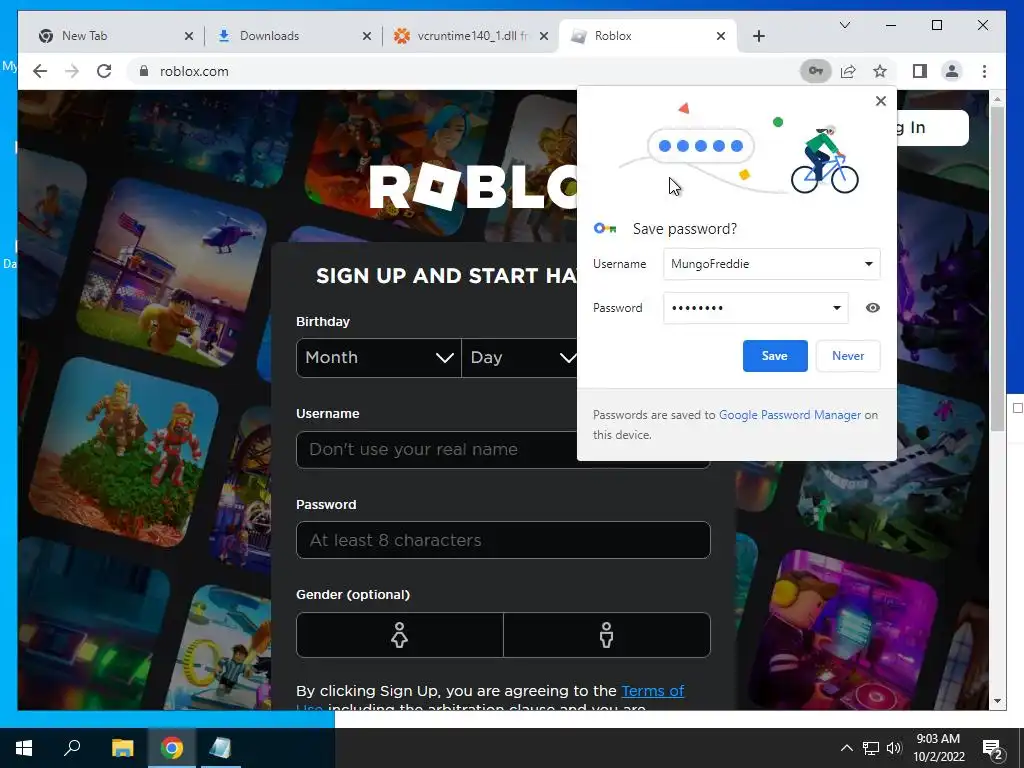This screenshot has height=768, width=1024.
Task: Close the New Tab tab
Action: click(x=189, y=36)
